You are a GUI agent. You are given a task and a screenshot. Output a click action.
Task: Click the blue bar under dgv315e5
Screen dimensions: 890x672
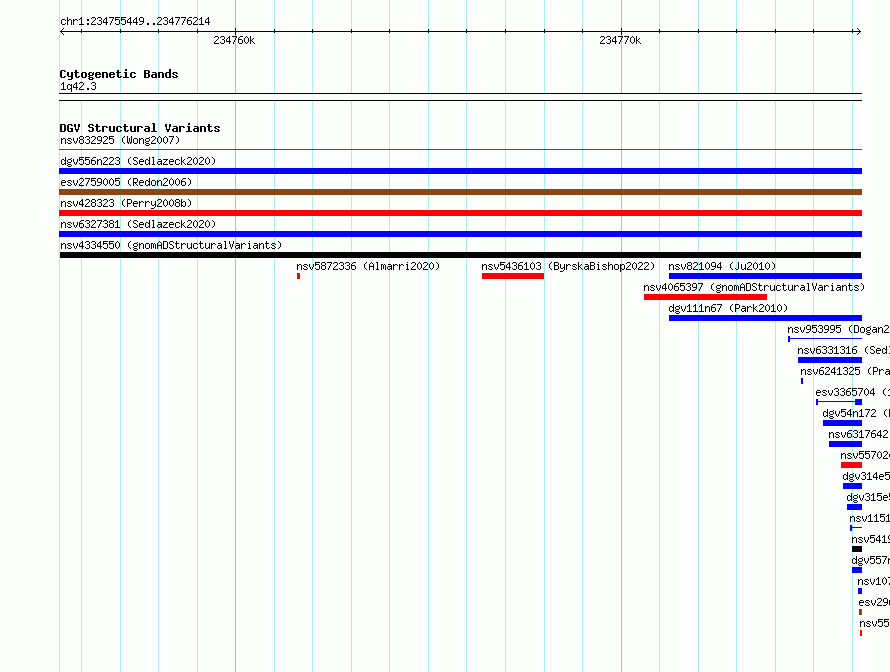854,507
